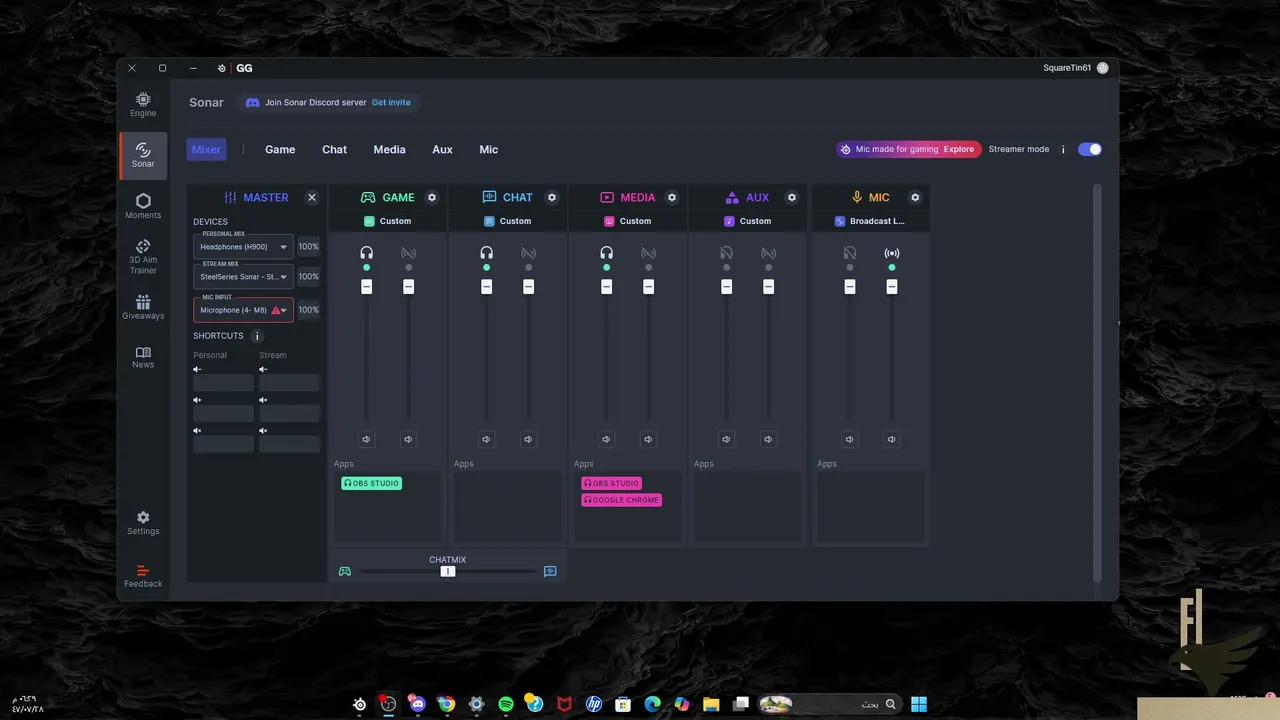Close the MASTER panel with X

click(x=312, y=198)
